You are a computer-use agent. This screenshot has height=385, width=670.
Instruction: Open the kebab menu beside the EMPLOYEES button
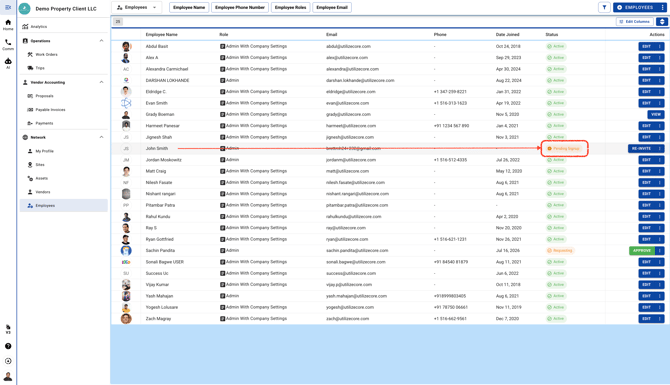click(x=663, y=7)
